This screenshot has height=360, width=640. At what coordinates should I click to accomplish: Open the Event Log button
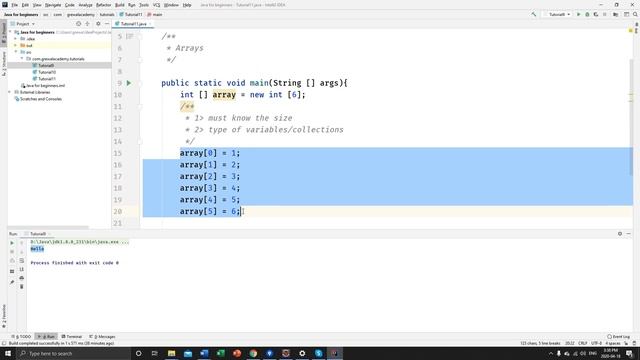tap(619, 337)
